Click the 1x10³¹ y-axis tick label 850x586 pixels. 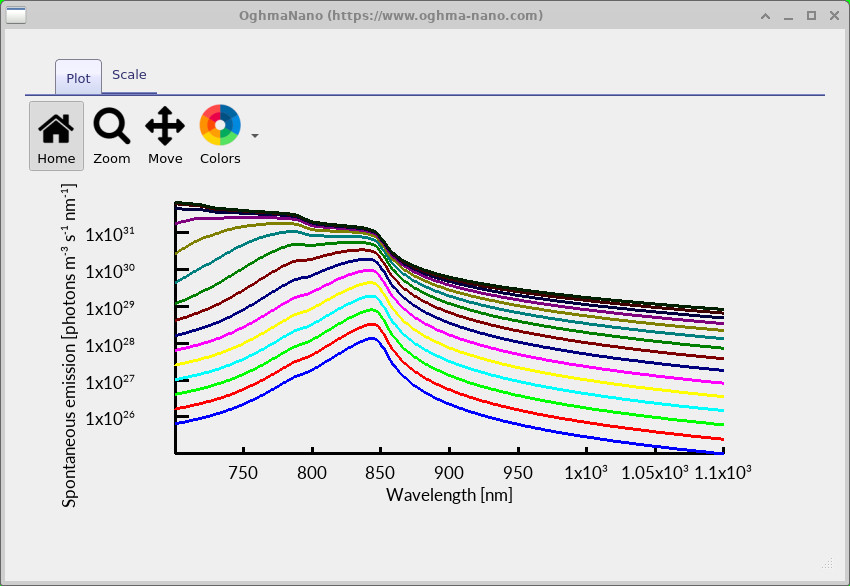[110, 234]
